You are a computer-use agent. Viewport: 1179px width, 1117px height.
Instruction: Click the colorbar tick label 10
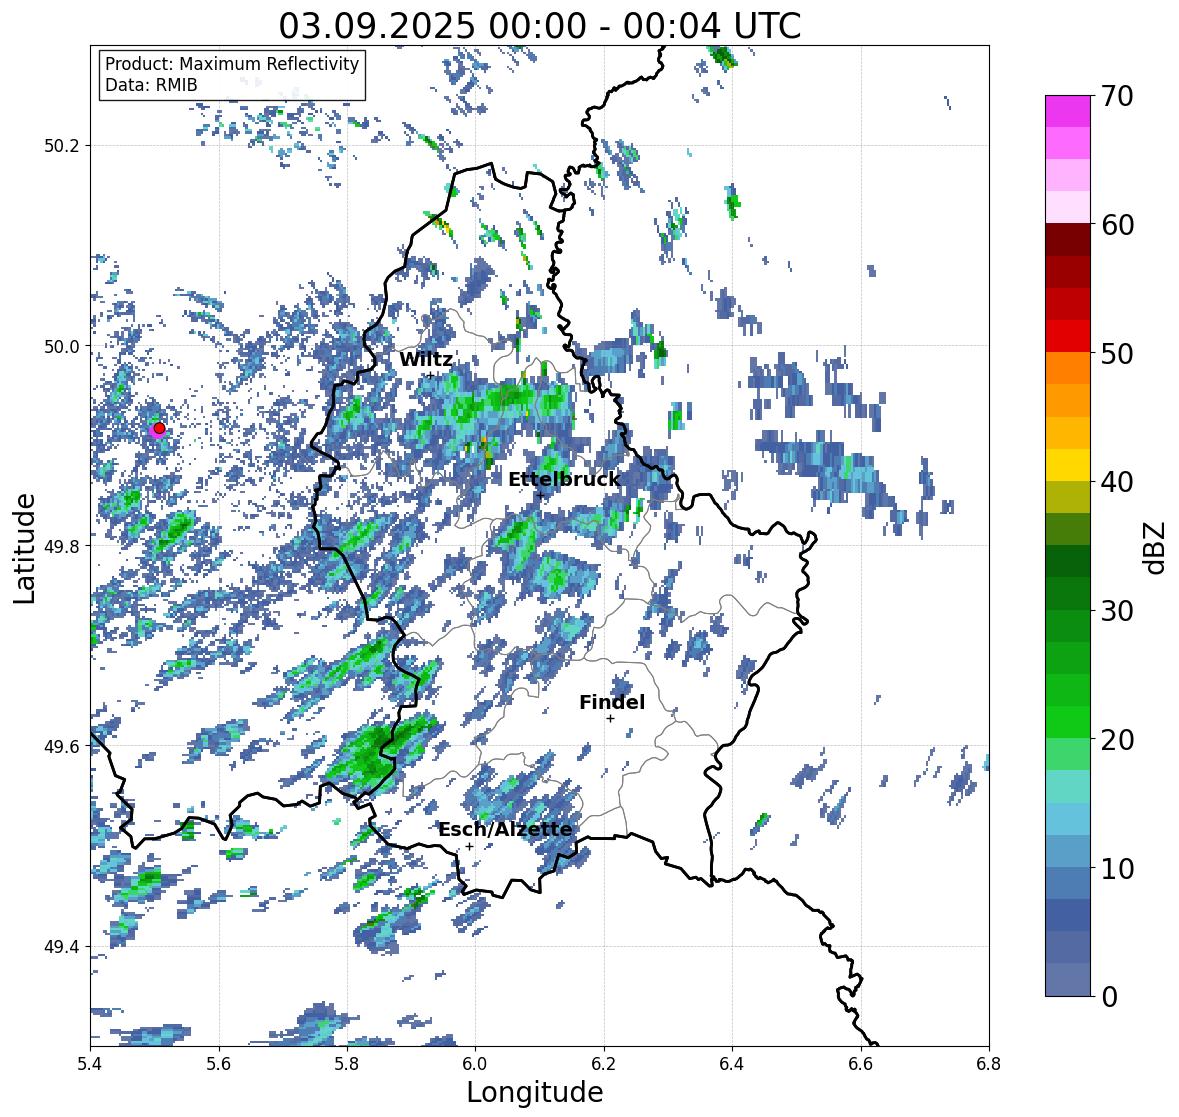click(1117, 868)
